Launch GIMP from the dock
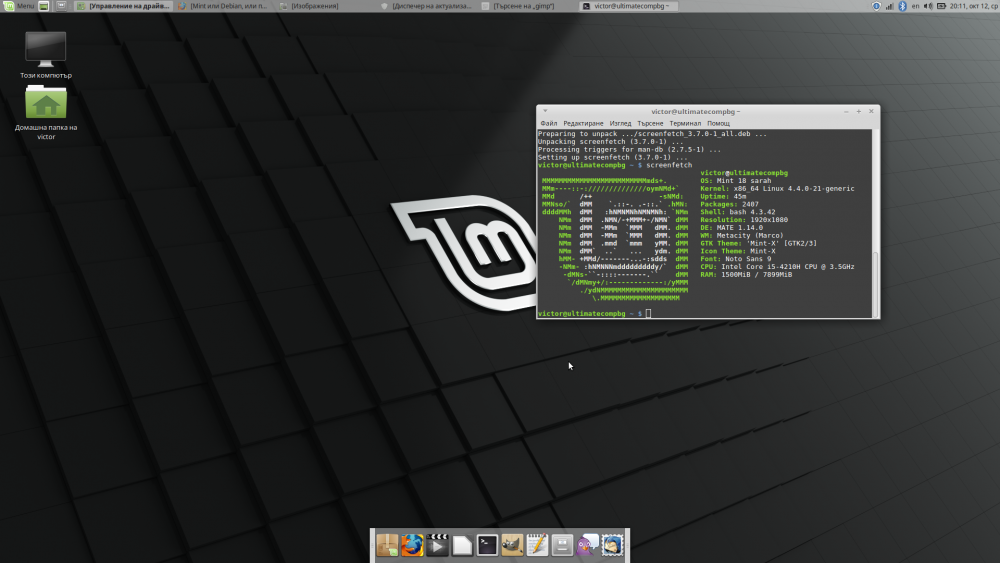Image resolution: width=1000 pixels, height=563 pixels. pos(512,545)
